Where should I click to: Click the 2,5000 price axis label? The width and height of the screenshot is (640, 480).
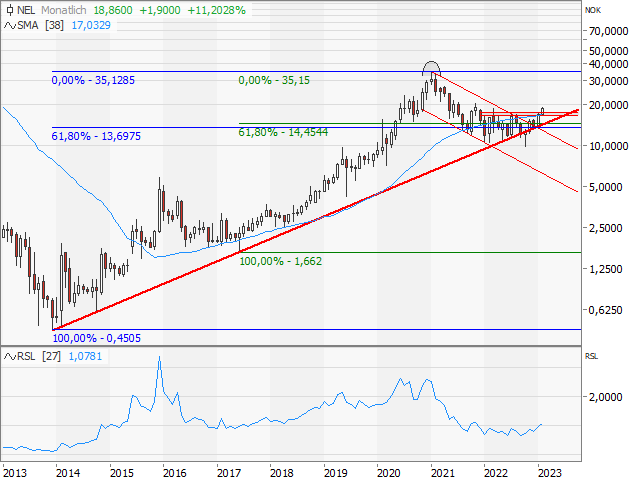605,228
